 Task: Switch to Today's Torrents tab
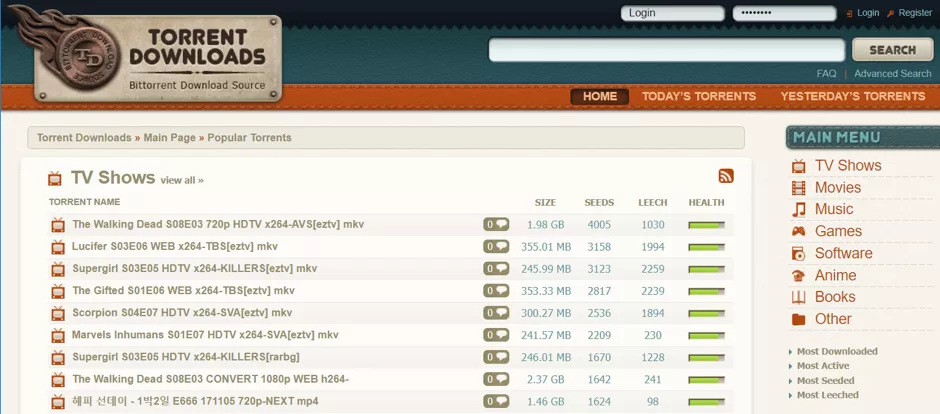(x=699, y=97)
